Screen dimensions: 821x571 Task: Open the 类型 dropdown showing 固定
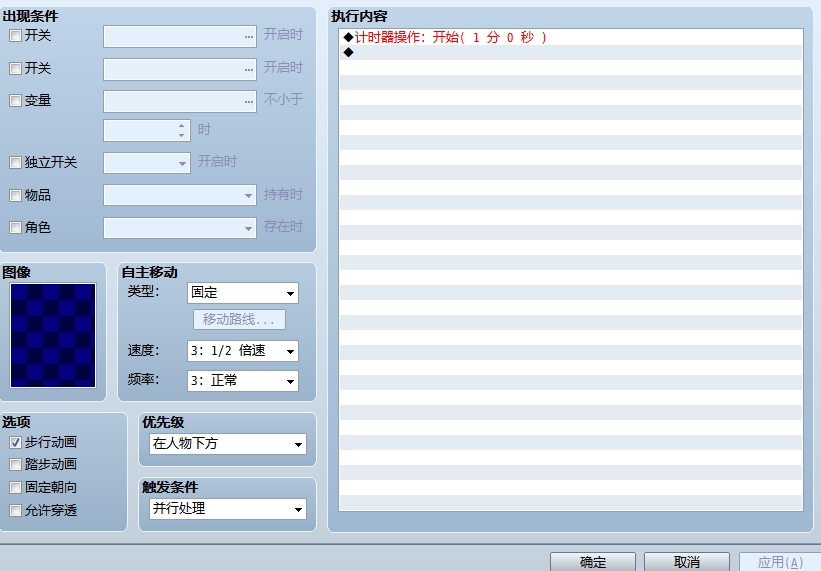[x=243, y=293]
